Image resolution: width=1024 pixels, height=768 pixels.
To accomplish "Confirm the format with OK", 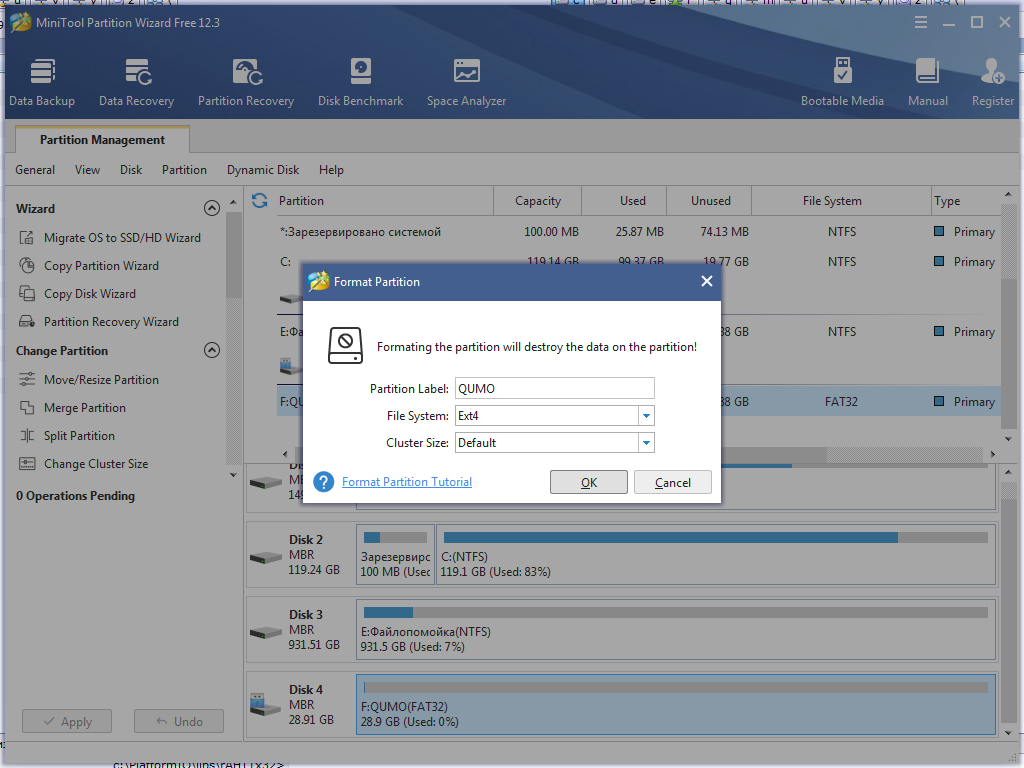I will [x=588, y=483].
